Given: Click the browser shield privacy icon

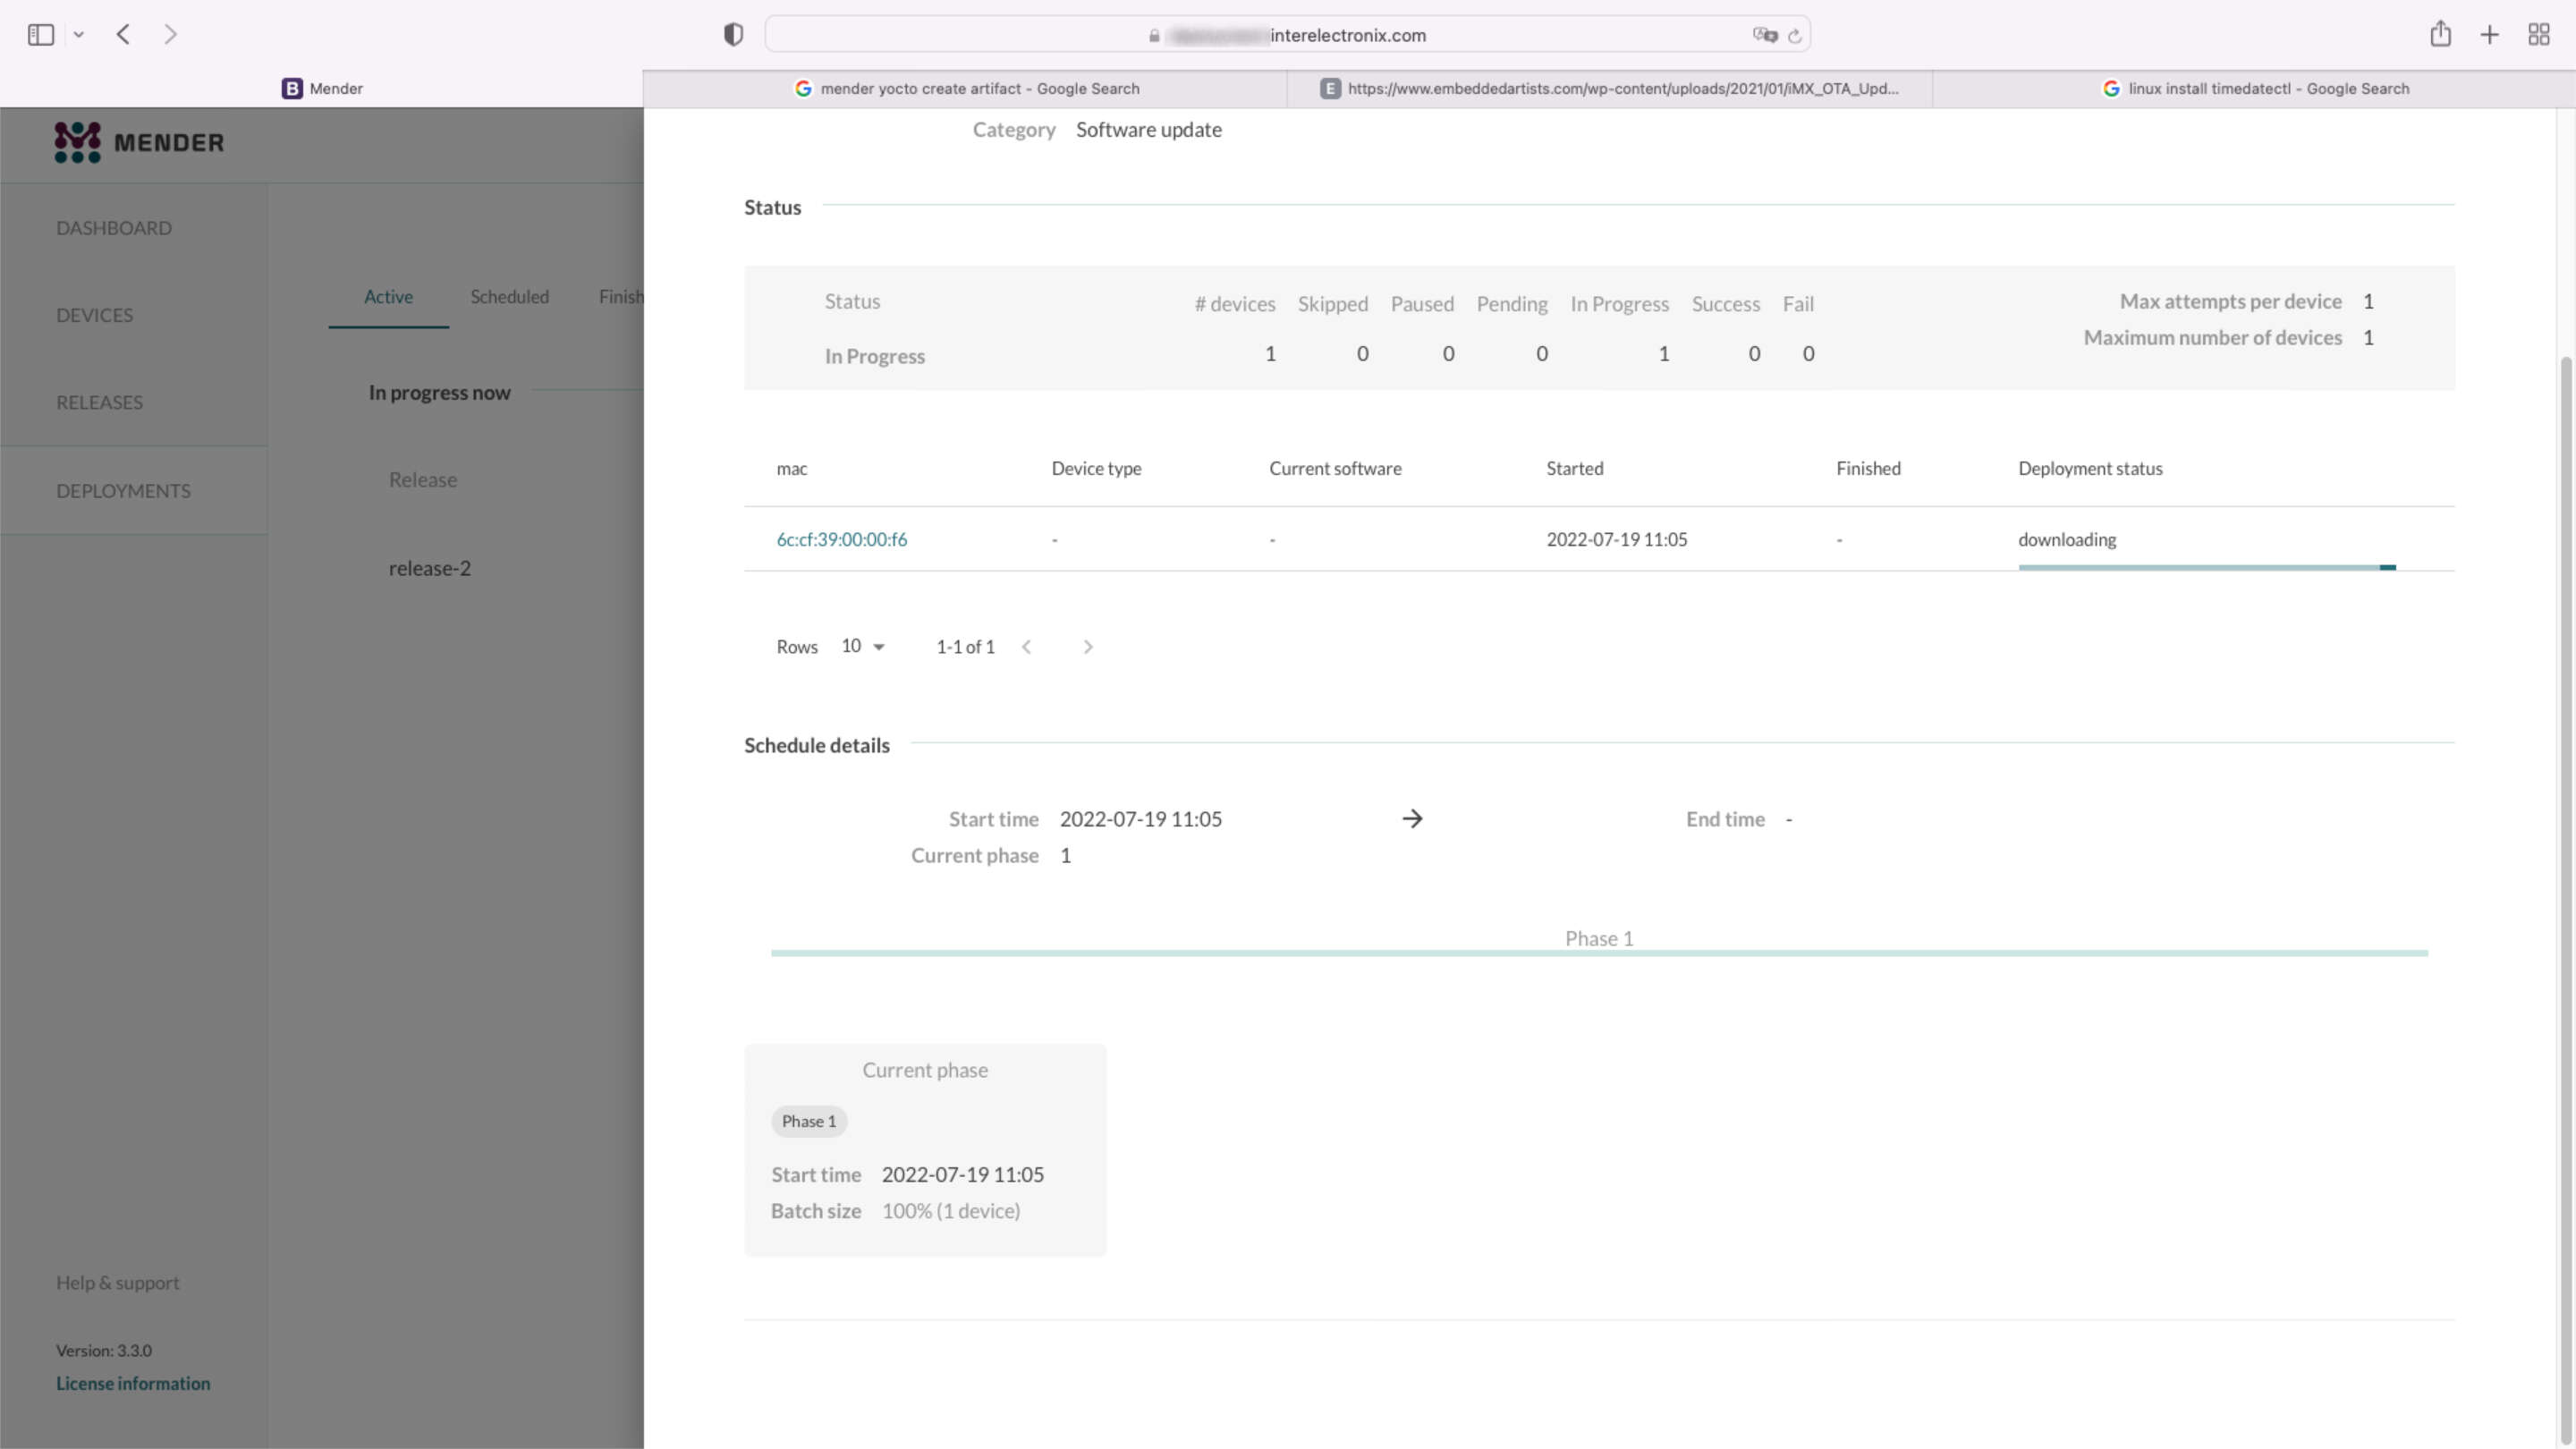Looking at the screenshot, I should (734, 36).
